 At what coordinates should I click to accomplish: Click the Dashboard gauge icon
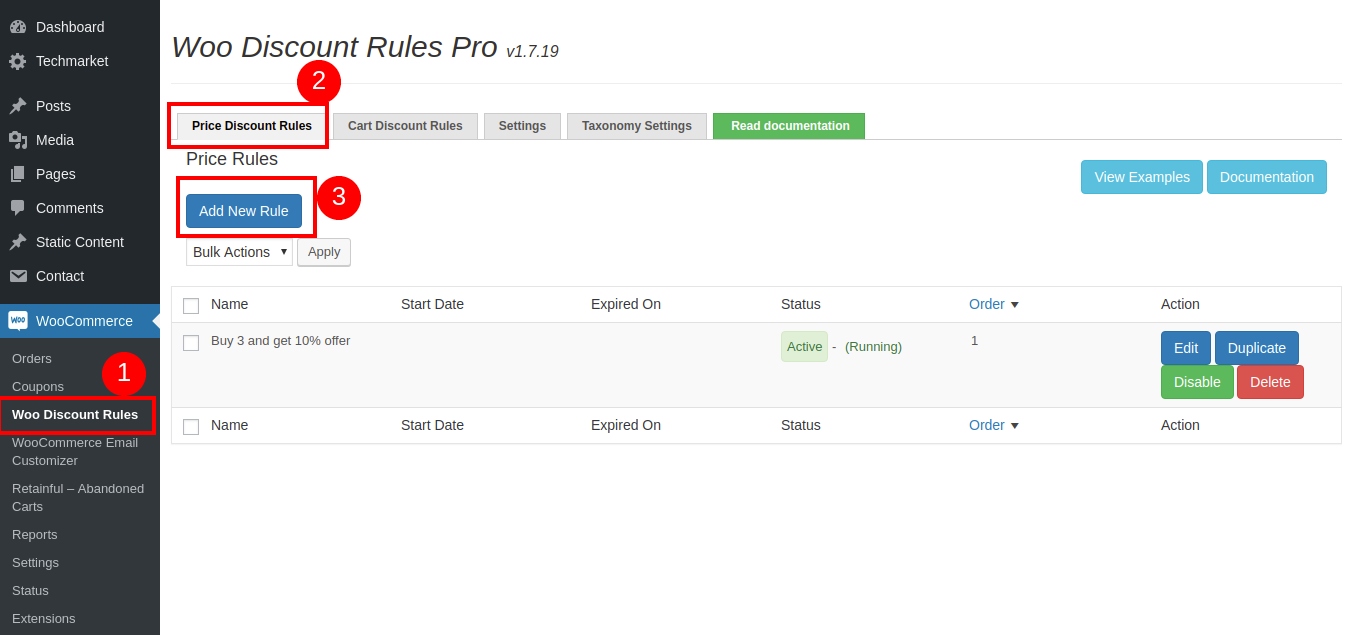[x=18, y=27]
